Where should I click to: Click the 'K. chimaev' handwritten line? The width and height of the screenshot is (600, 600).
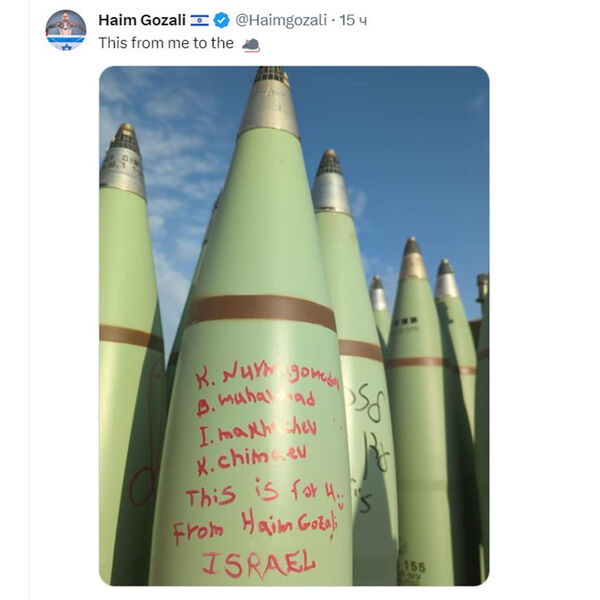tap(251, 459)
